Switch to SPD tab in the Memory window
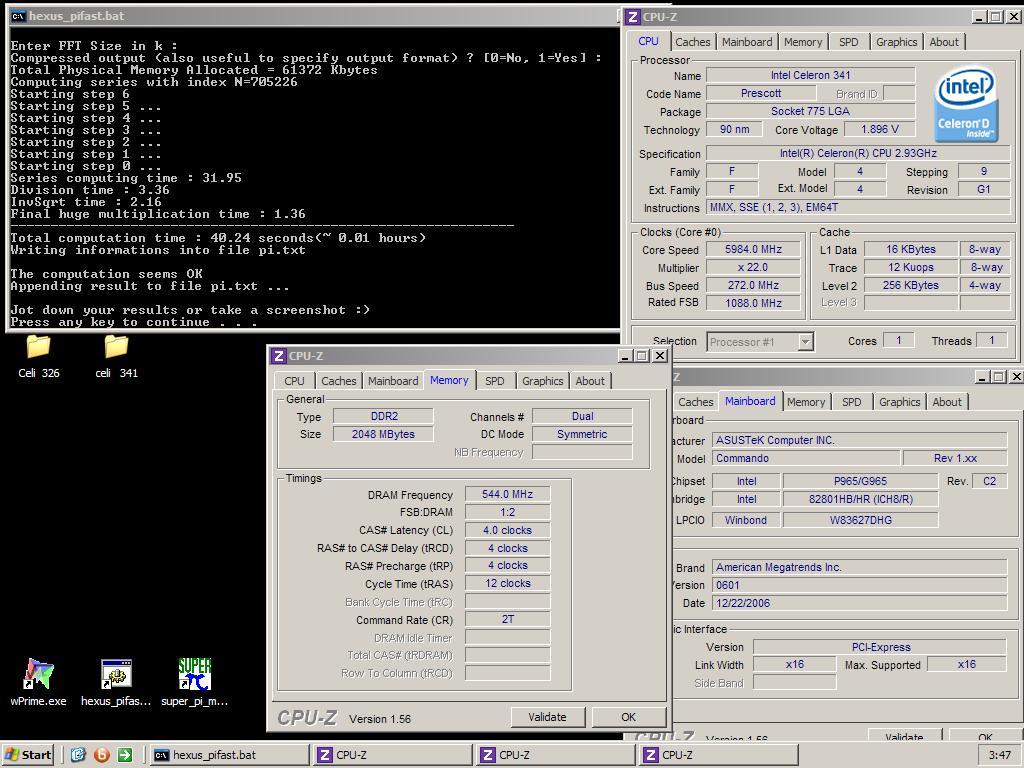Viewport: 1024px width, 768px height. click(x=495, y=381)
